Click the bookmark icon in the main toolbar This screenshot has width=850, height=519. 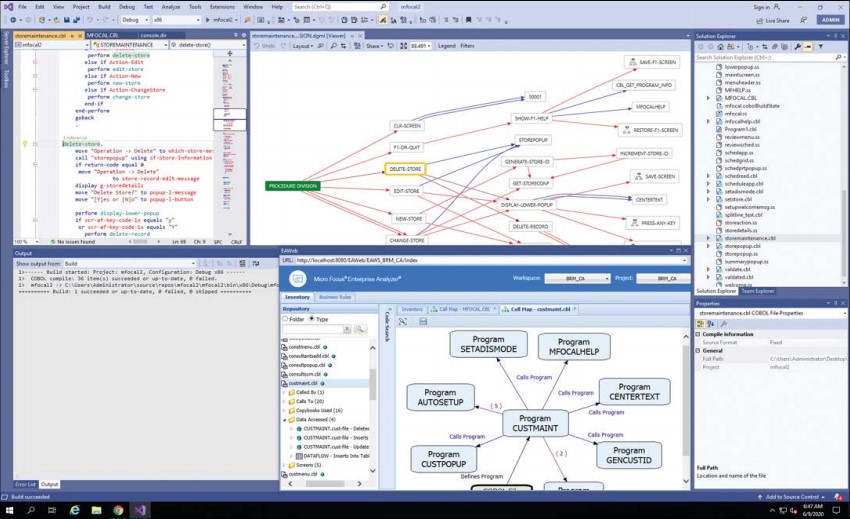click(468, 20)
